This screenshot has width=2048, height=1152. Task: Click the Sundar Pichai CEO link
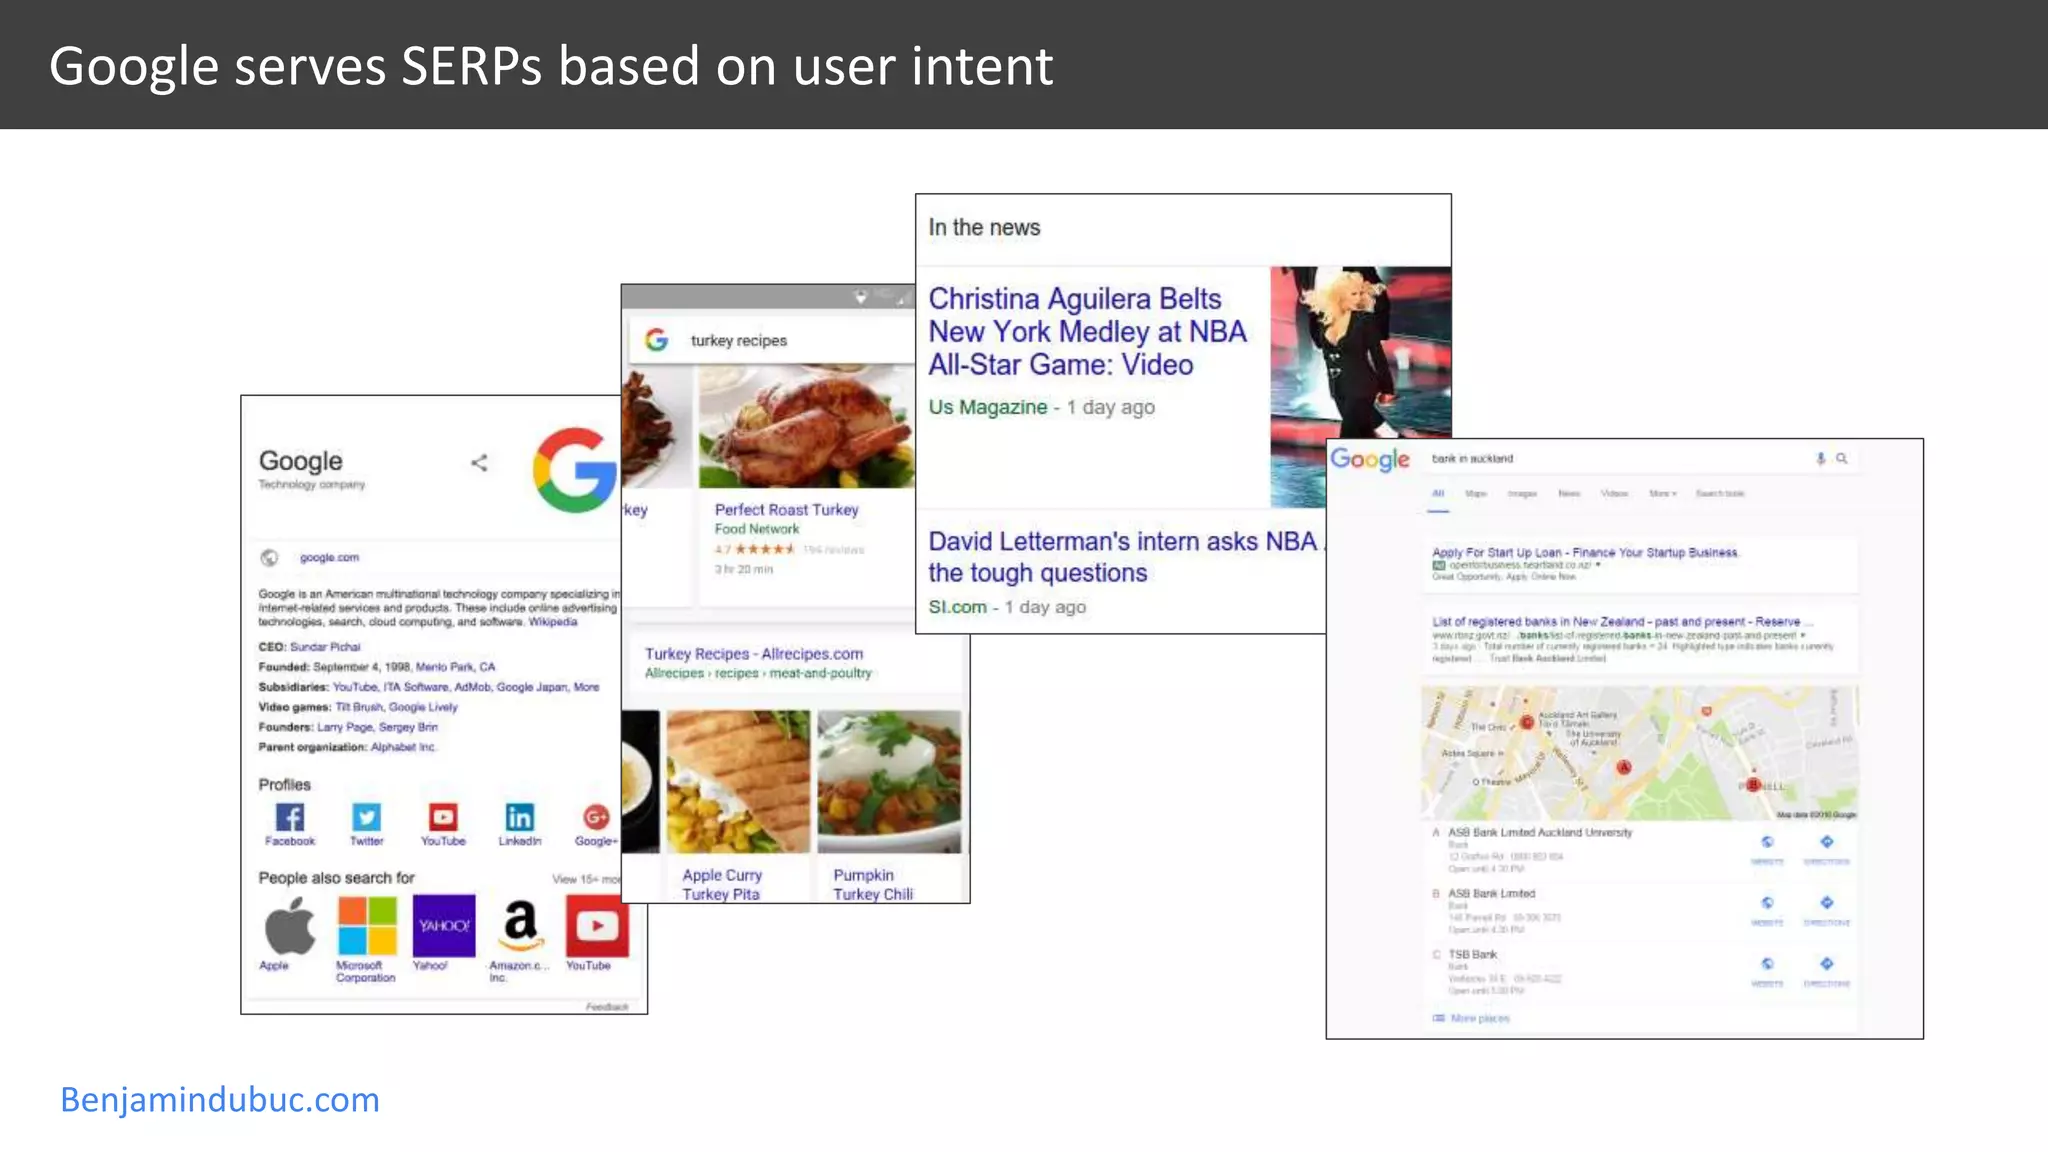point(325,647)
